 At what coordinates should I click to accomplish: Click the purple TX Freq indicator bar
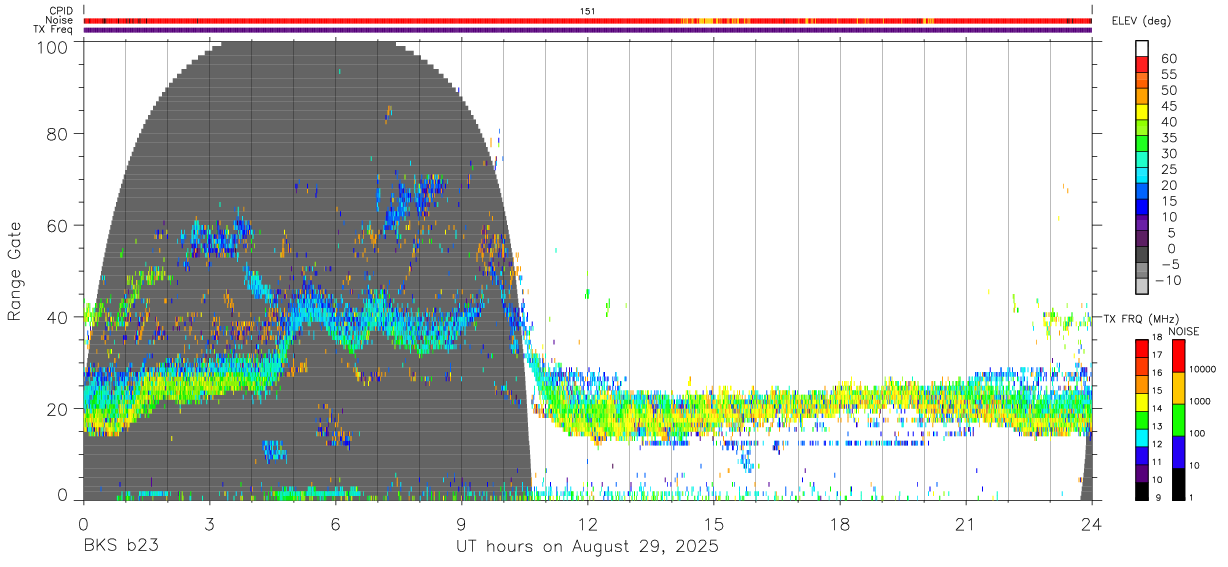pyautogui.click(x=588, y=30)
